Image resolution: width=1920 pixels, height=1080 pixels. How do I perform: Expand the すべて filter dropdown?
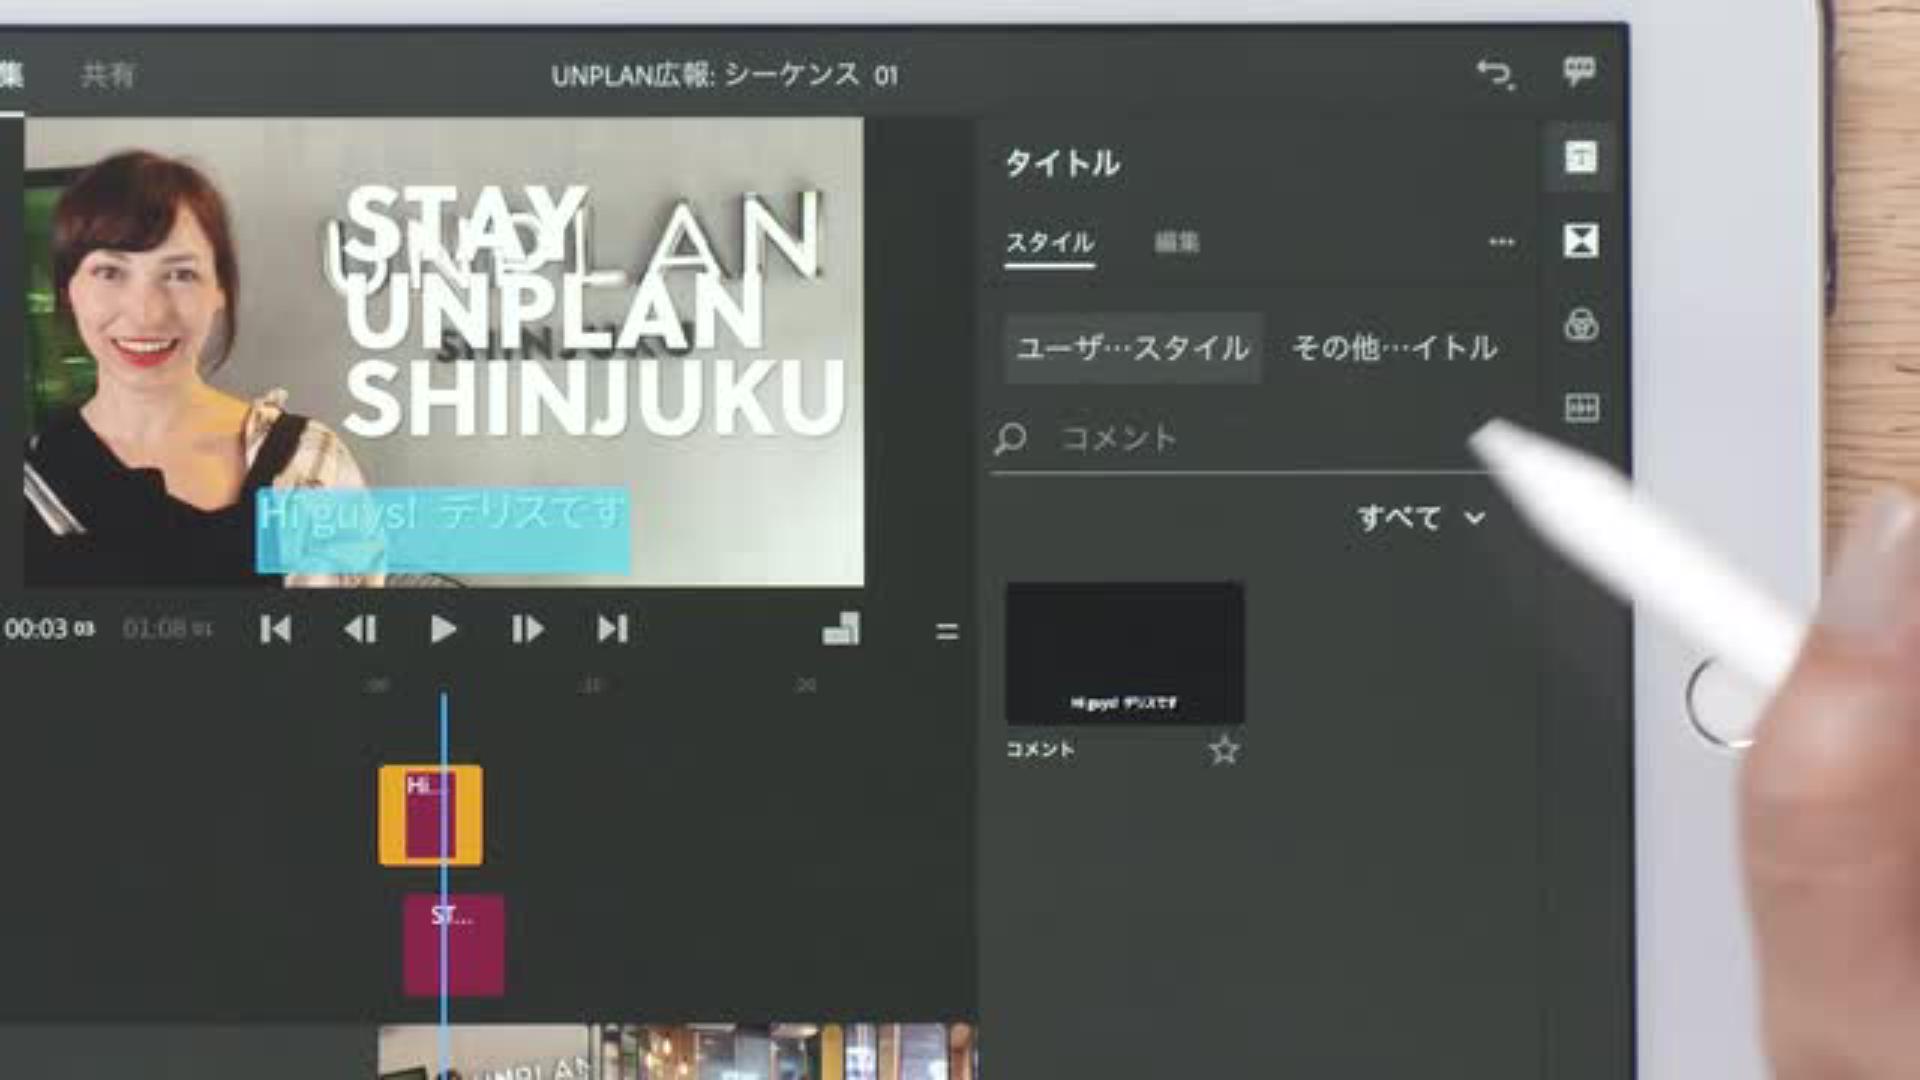click(1420, 518)
